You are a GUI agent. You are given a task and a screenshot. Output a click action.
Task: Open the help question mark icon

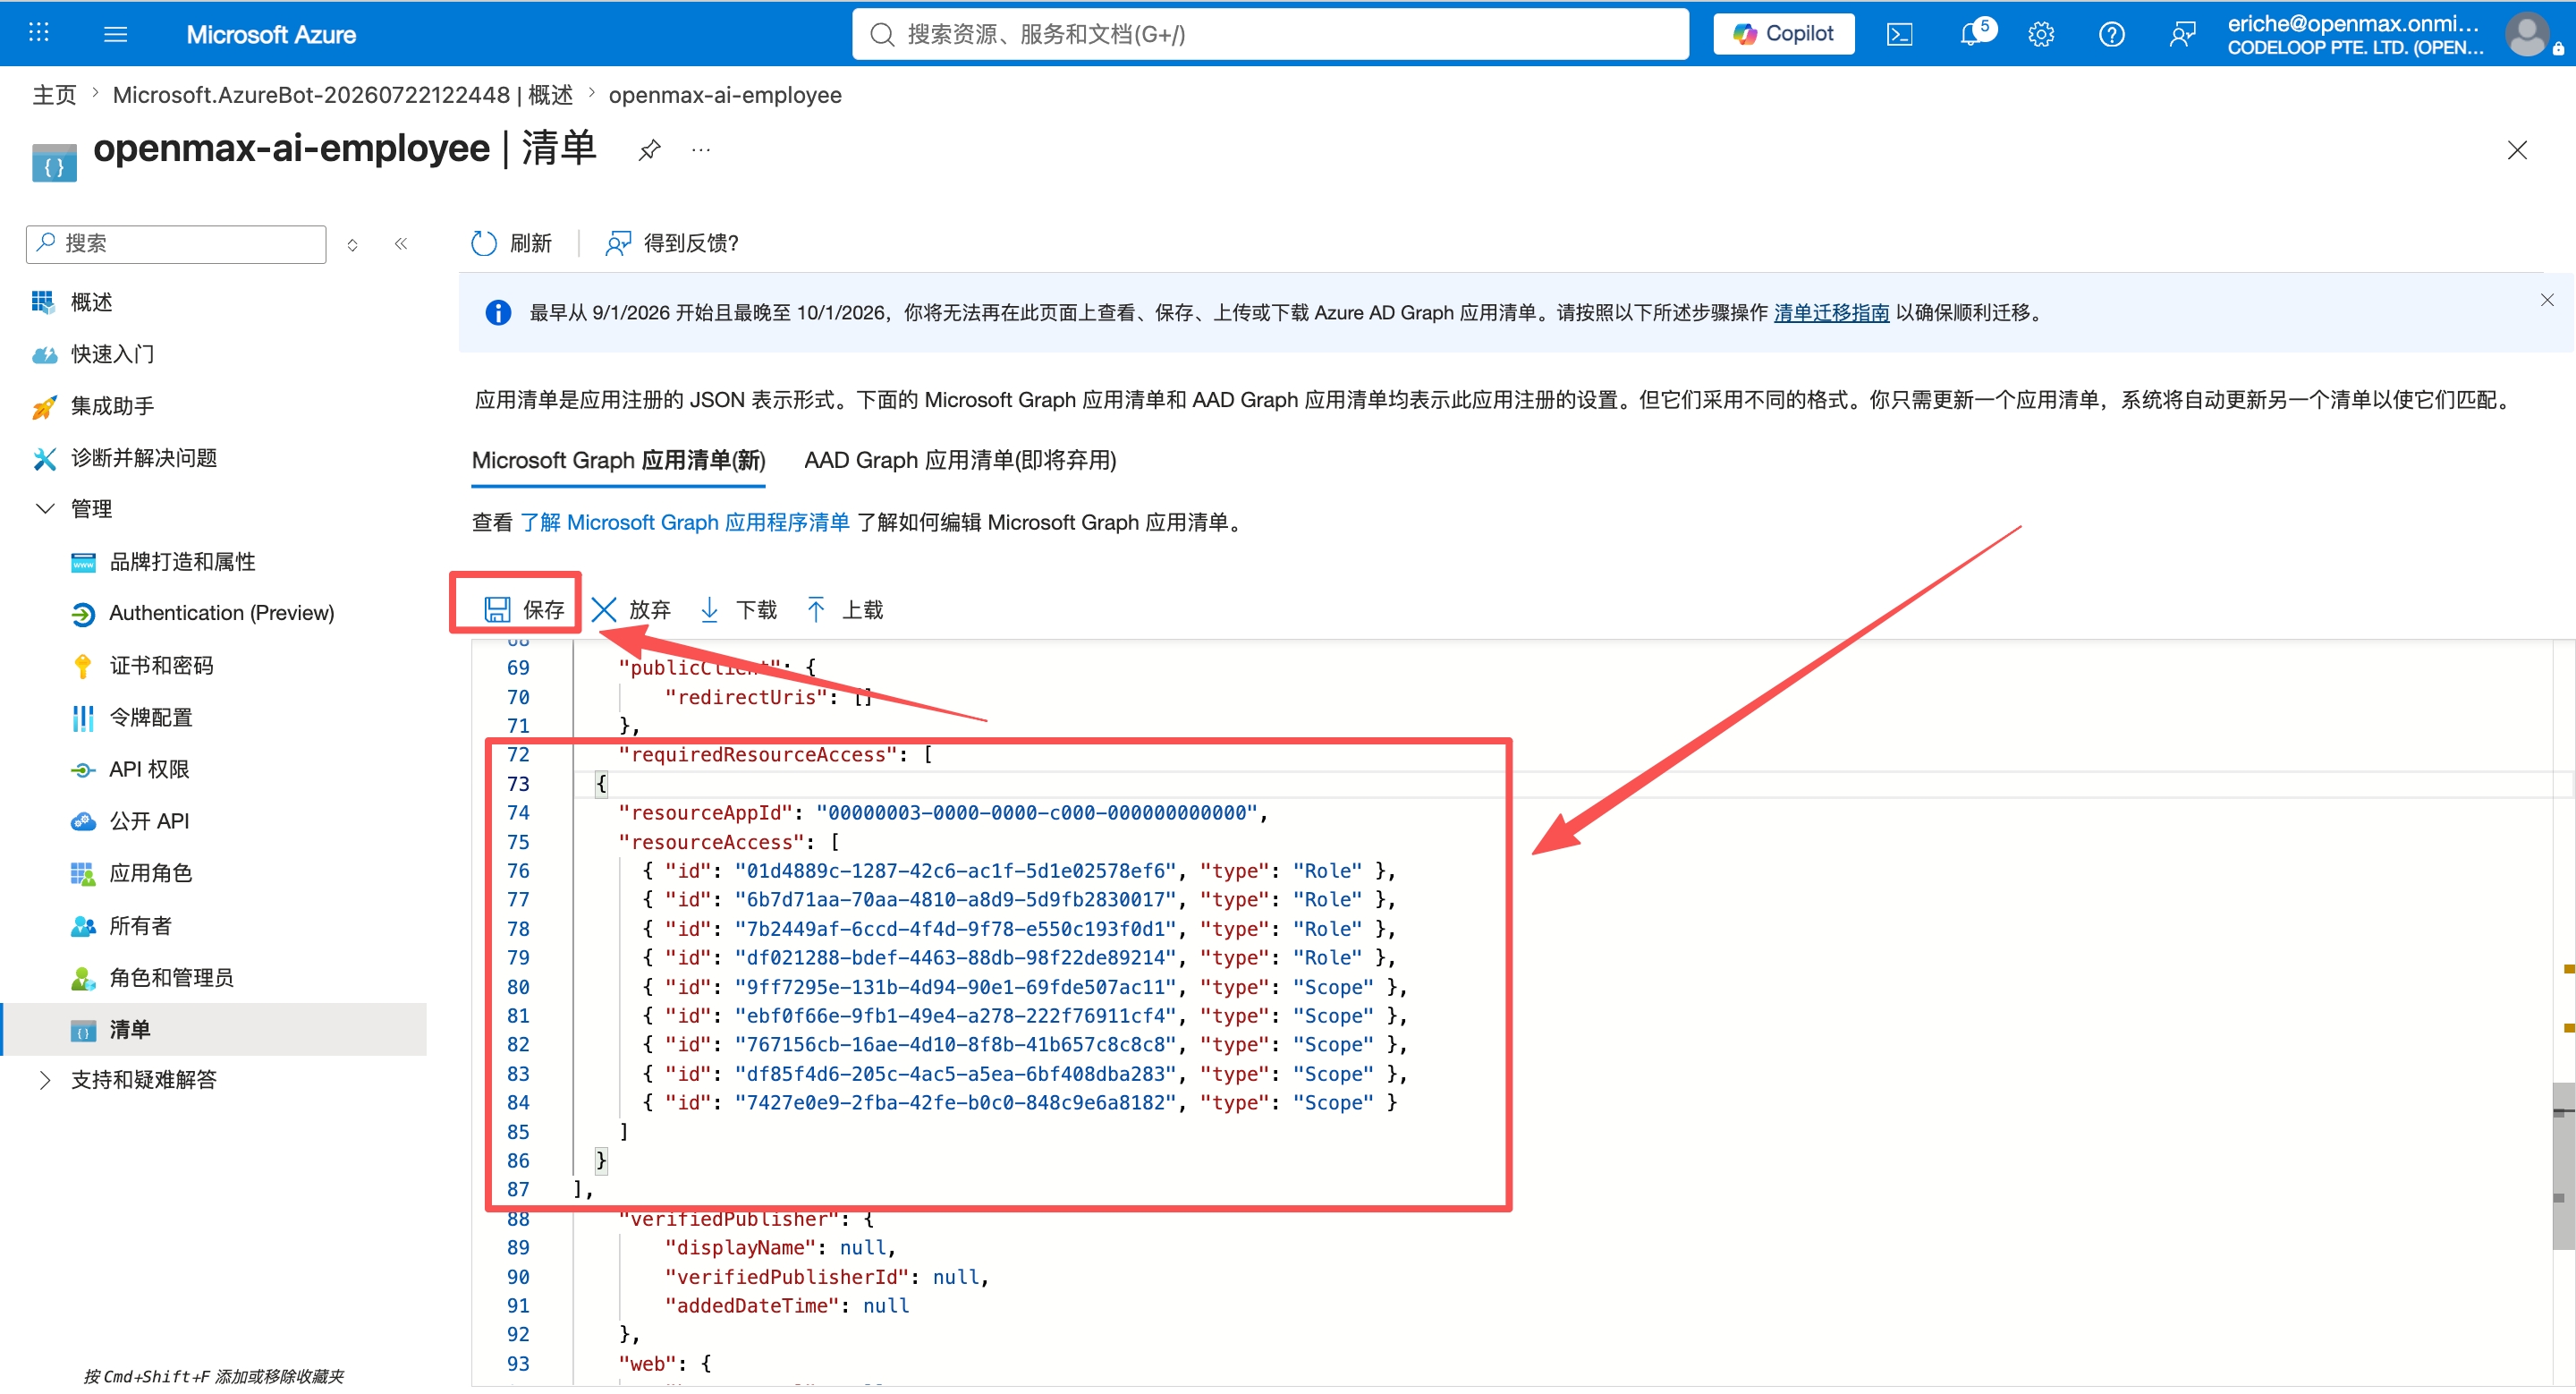2111,34
